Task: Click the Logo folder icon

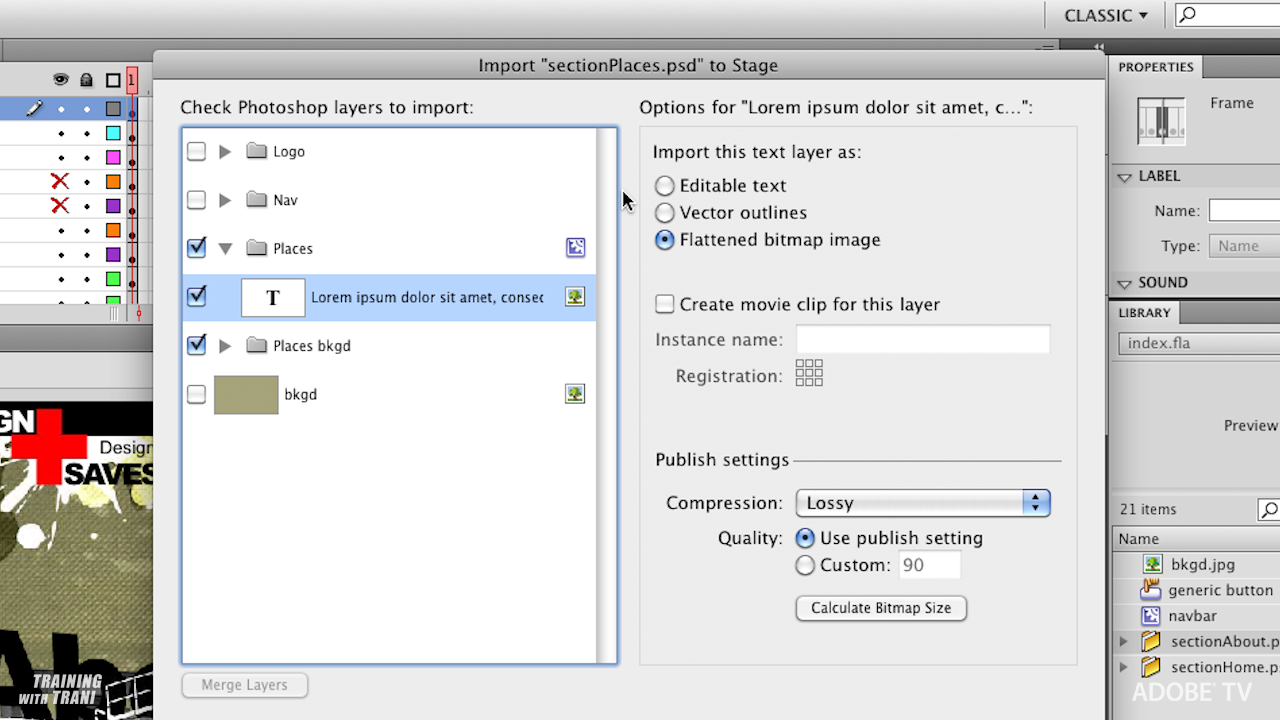Action: (x=256, y=151)
